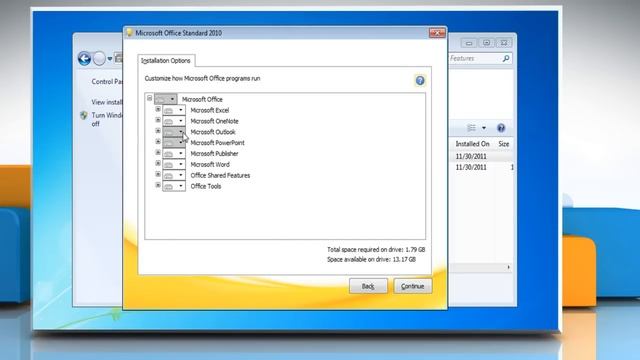Click the search magnifier in Control Panel
640x360 pixels.
[506, 58]
